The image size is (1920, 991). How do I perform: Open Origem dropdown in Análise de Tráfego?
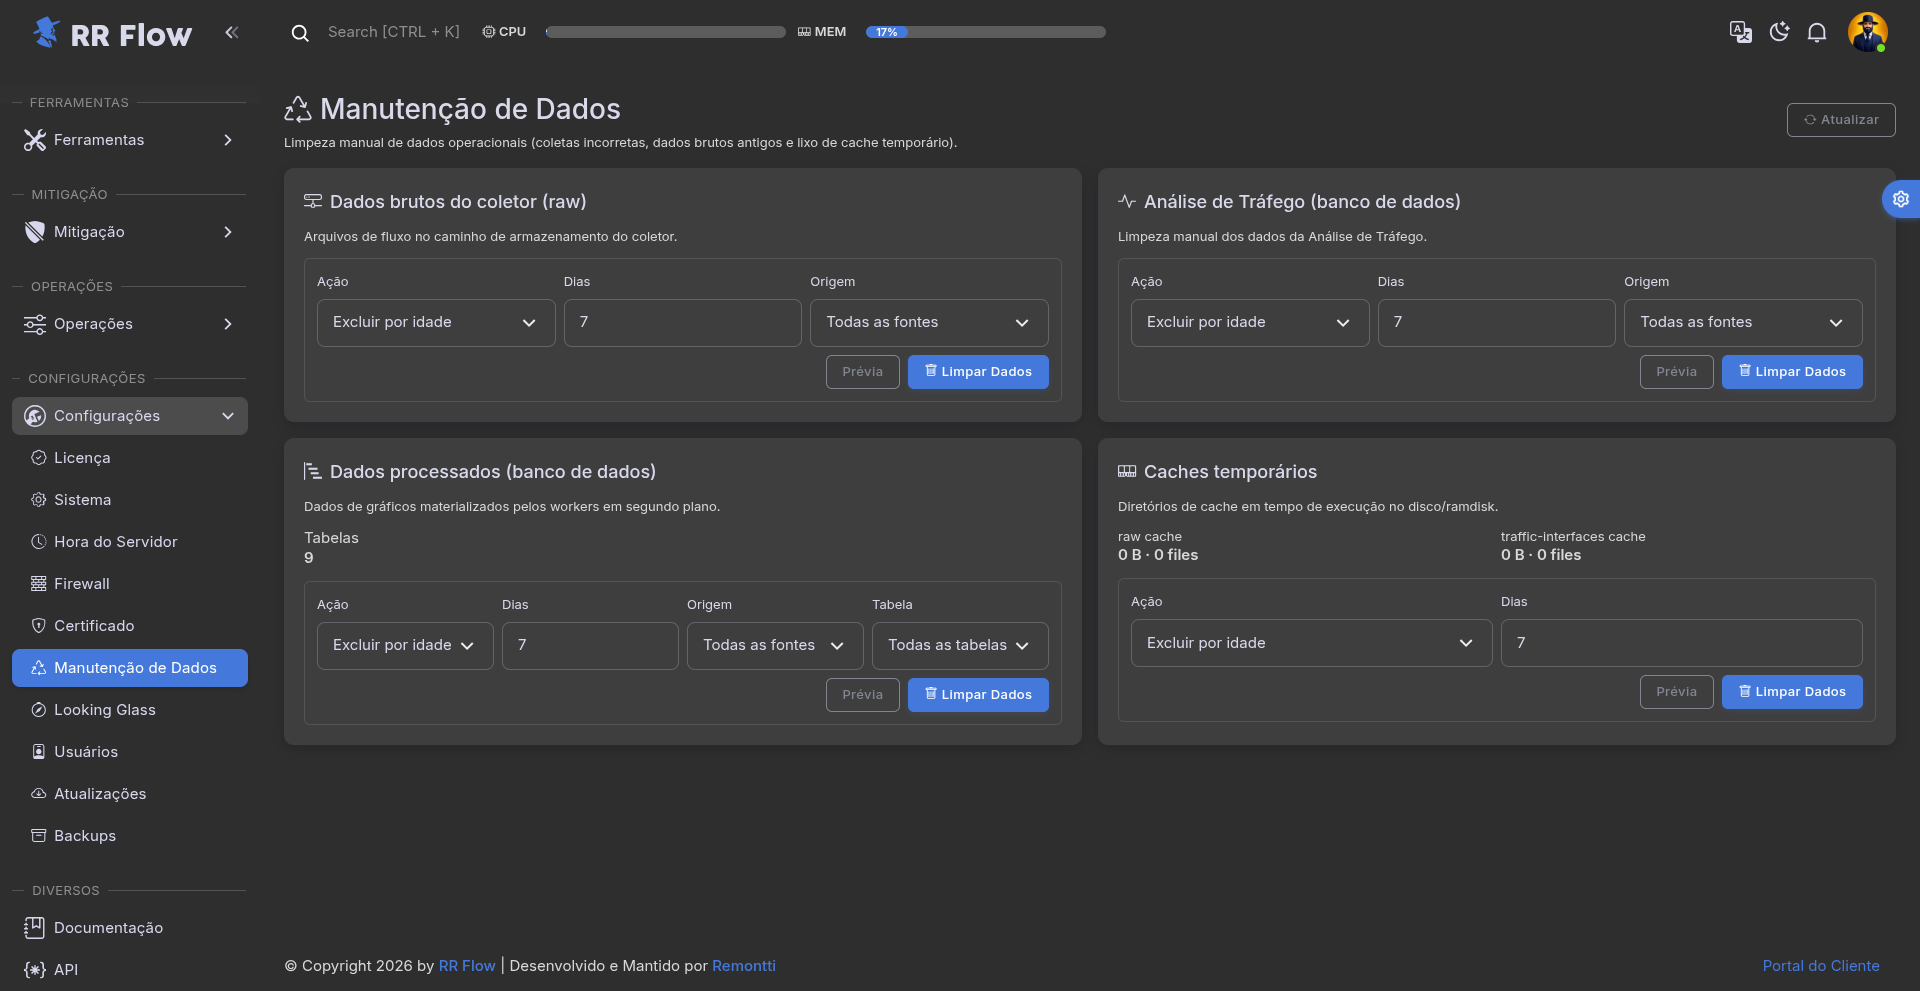(x=1742, y=323)
